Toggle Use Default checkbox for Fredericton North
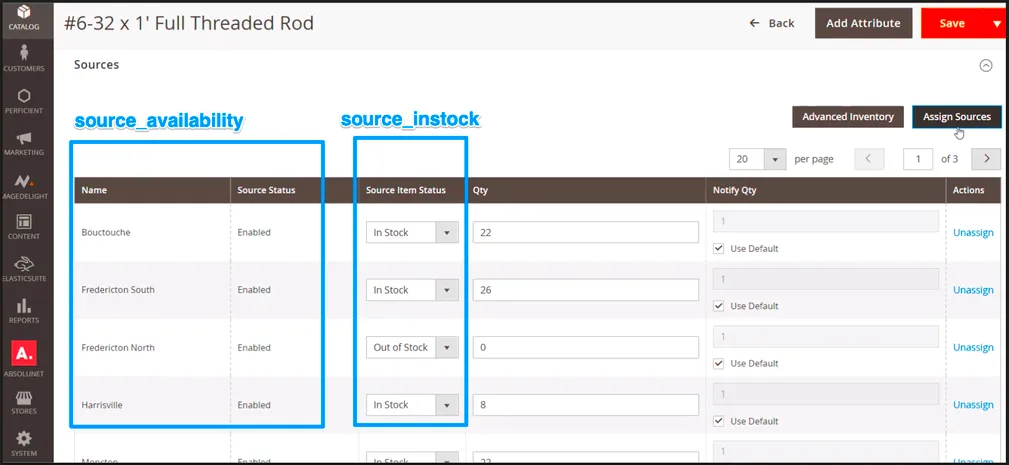 [x=719, y=363]
